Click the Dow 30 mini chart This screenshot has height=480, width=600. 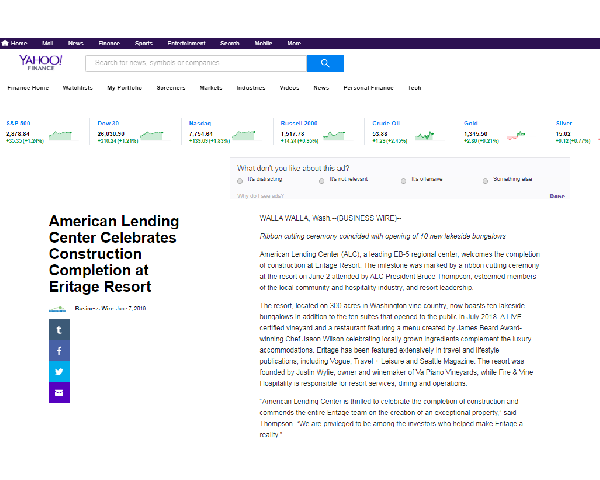point(152,136)
